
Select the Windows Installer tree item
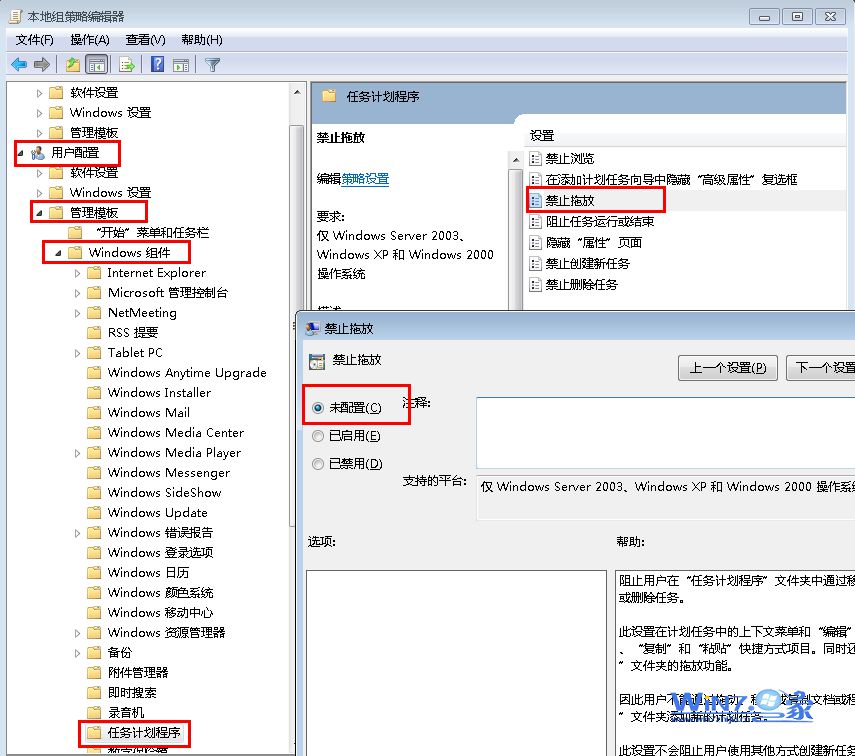click(x=159, y=393)
